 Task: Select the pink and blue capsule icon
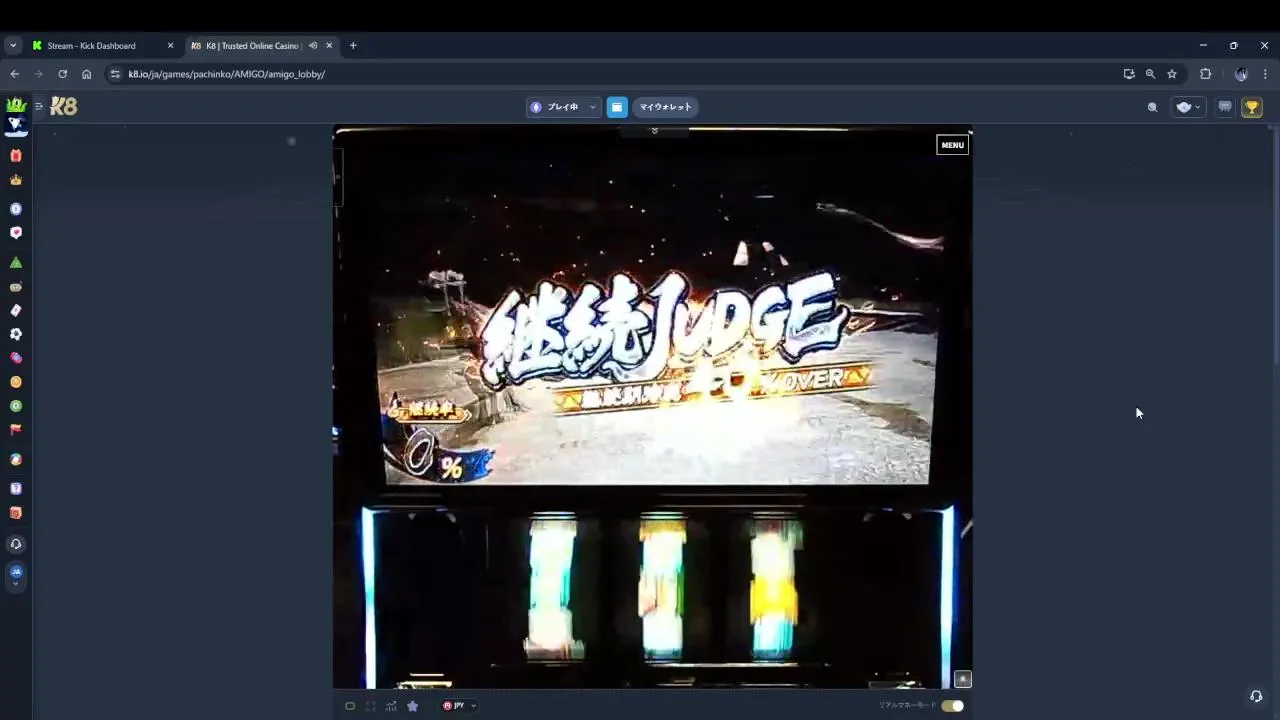tap(16, 358)
